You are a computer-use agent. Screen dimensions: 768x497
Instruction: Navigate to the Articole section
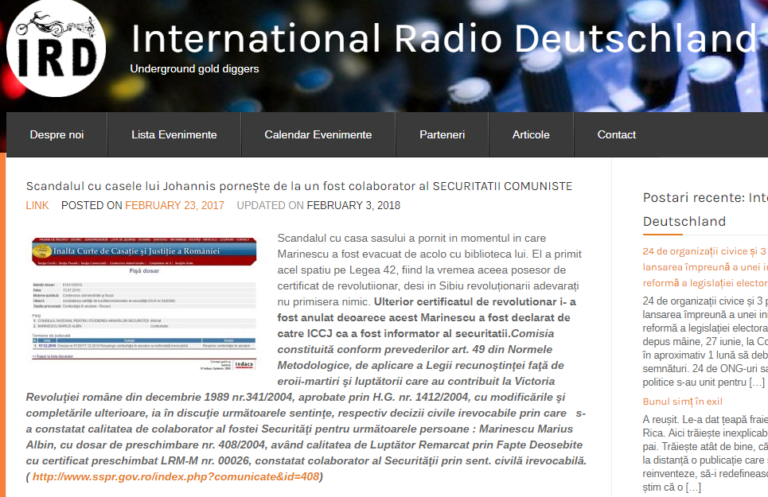531,135
